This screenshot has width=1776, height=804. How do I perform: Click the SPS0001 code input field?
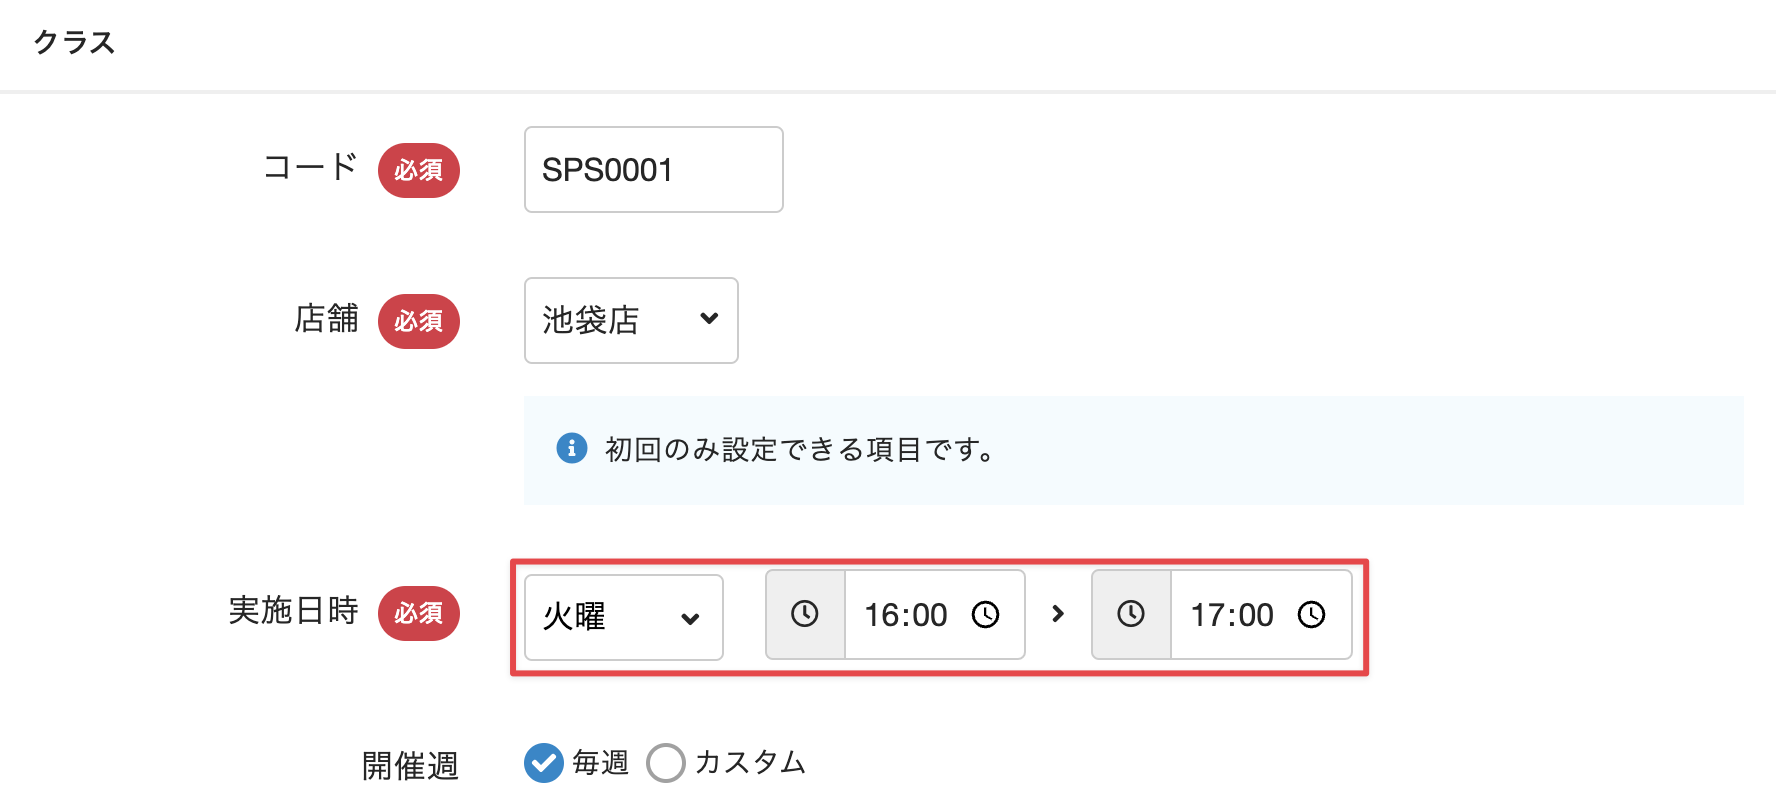click(654, 169)
